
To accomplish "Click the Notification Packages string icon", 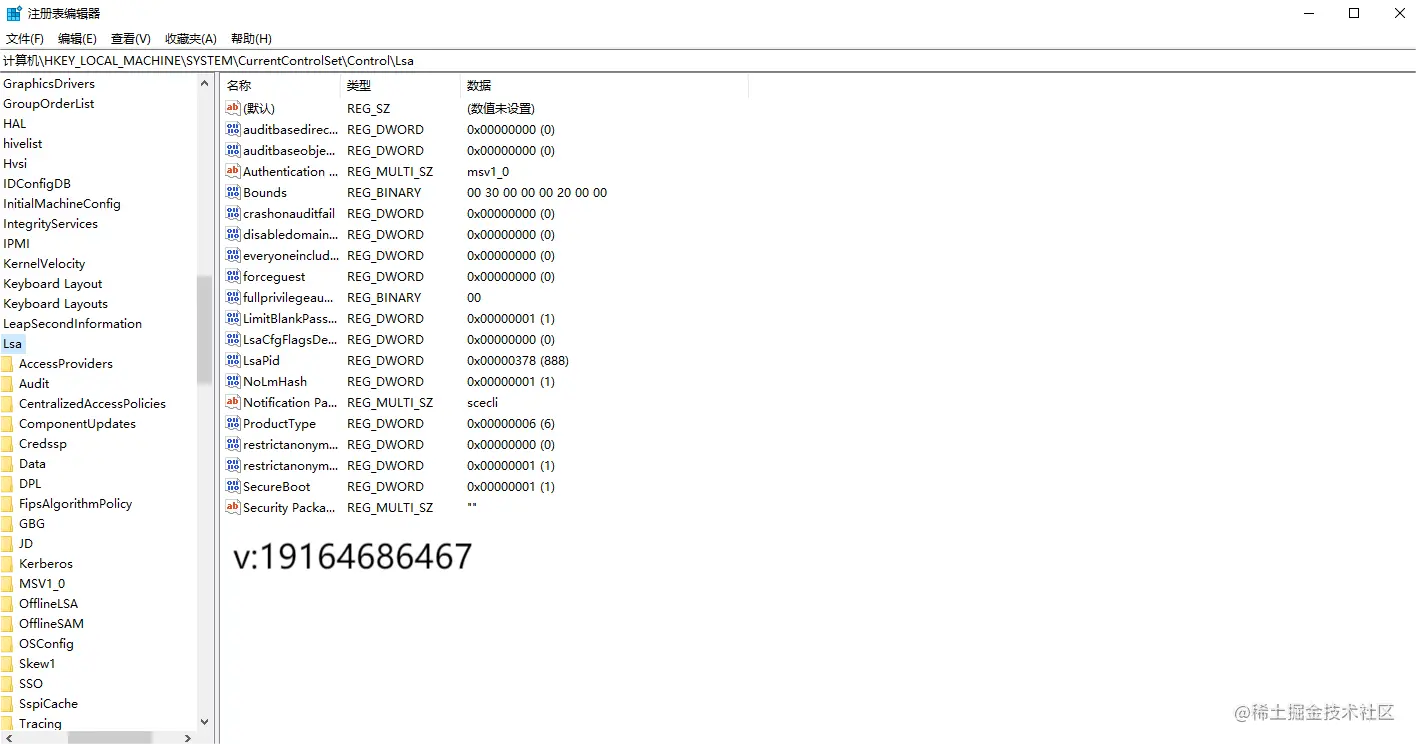I will (x=233, y=403).
